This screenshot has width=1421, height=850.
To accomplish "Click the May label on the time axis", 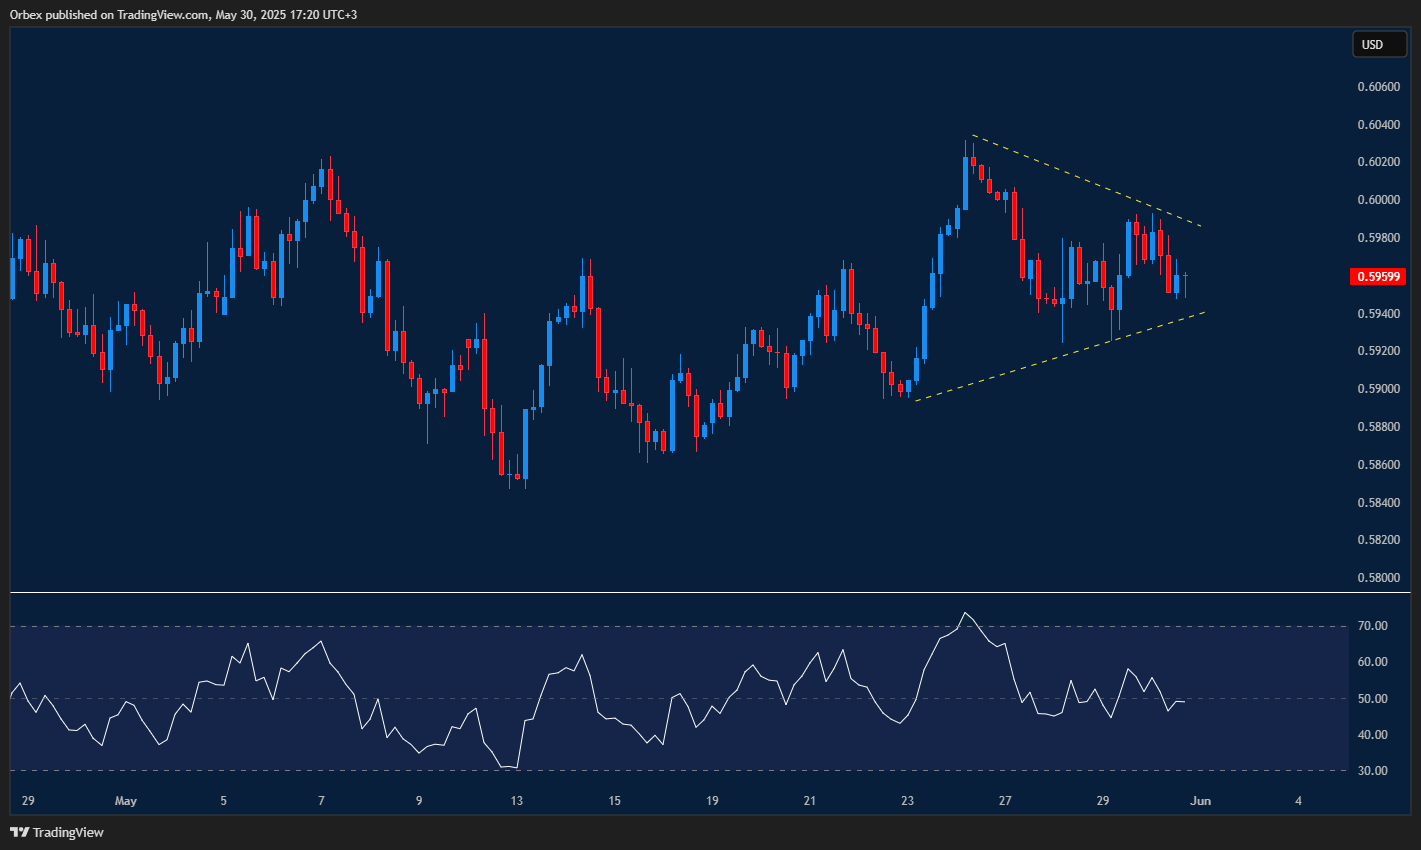I will (126, 800).
